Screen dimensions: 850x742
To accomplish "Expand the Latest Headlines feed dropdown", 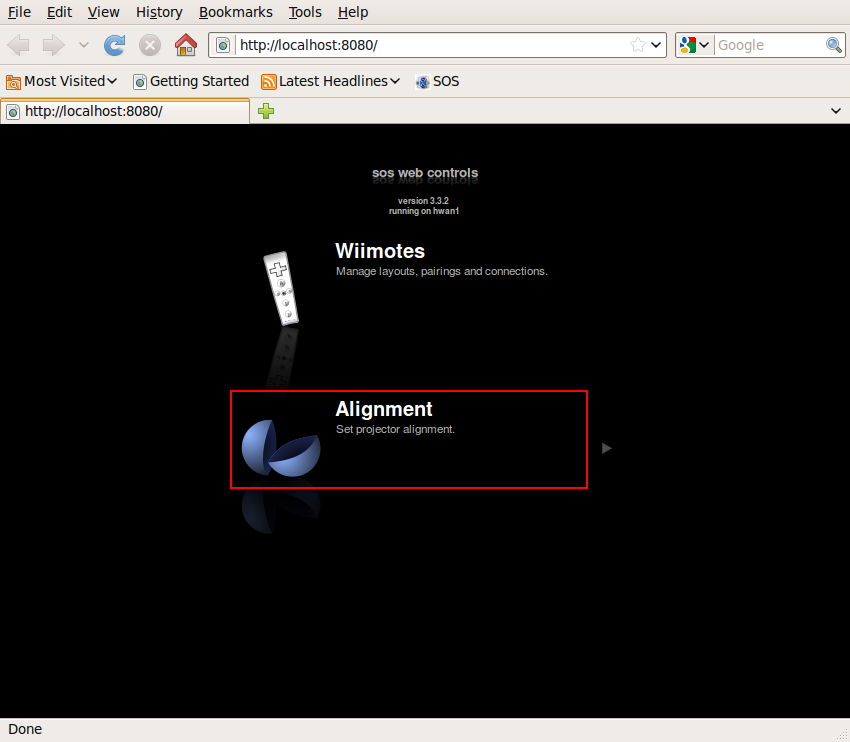I will pyautogui.click(x=330, y=81).
